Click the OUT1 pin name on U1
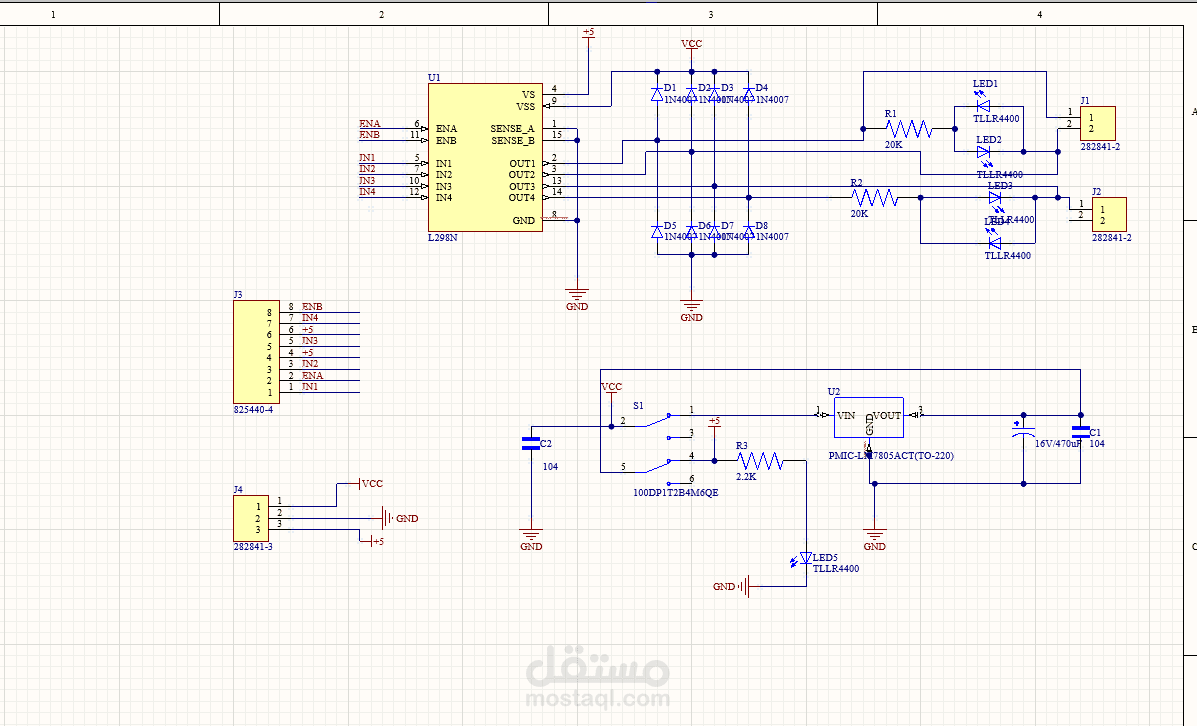 tap(522, 164)
